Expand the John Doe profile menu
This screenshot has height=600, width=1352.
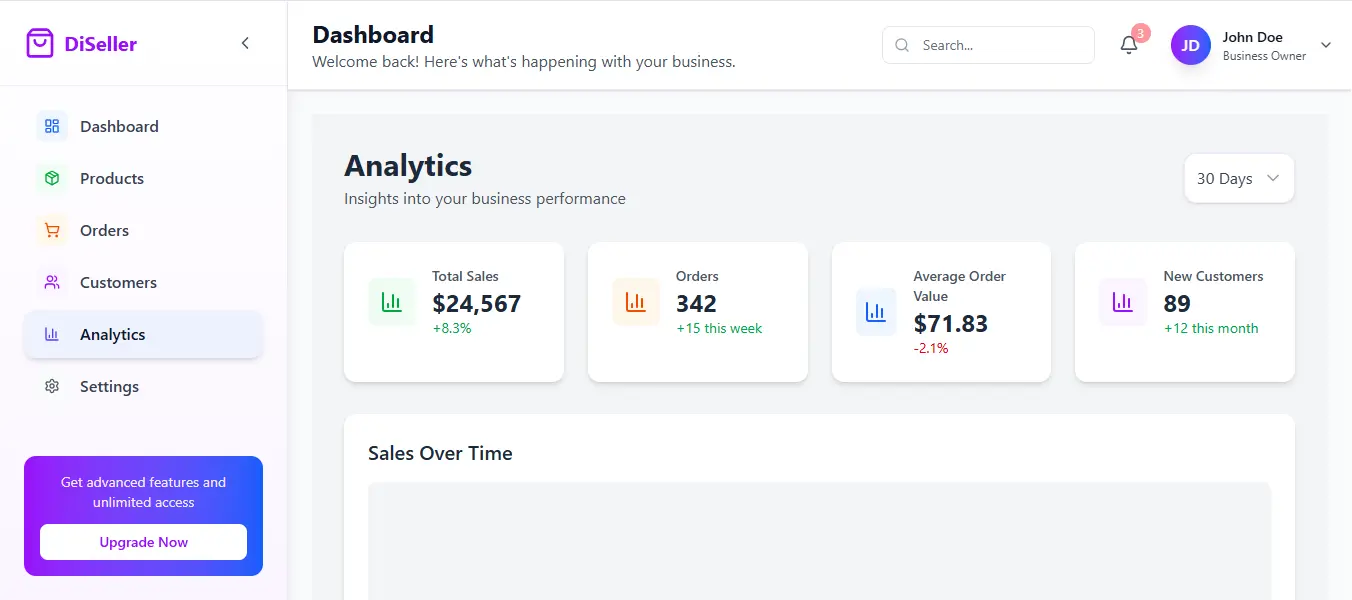1325,45
